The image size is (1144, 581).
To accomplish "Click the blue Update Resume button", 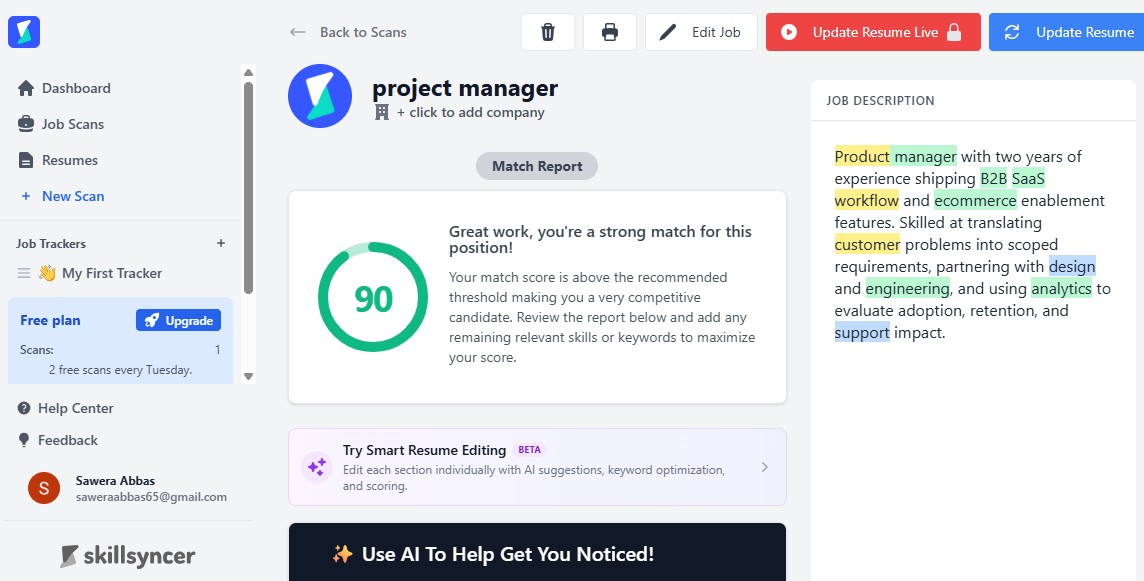I will [x=1067, y=32].
